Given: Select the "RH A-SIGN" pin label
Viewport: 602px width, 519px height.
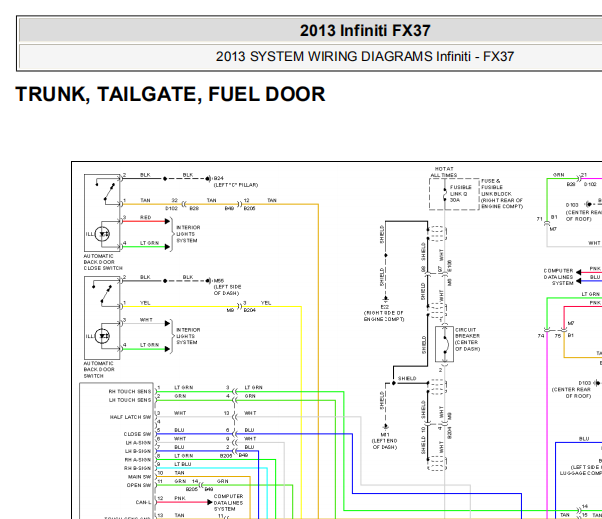Looking at the screenshot, I should [137, 459].
